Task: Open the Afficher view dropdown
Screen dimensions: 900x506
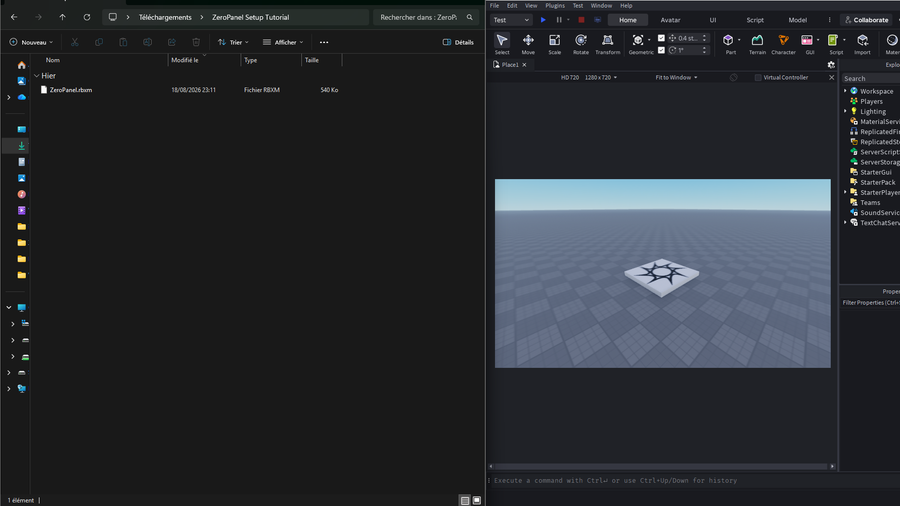Action: pos(283,42)
